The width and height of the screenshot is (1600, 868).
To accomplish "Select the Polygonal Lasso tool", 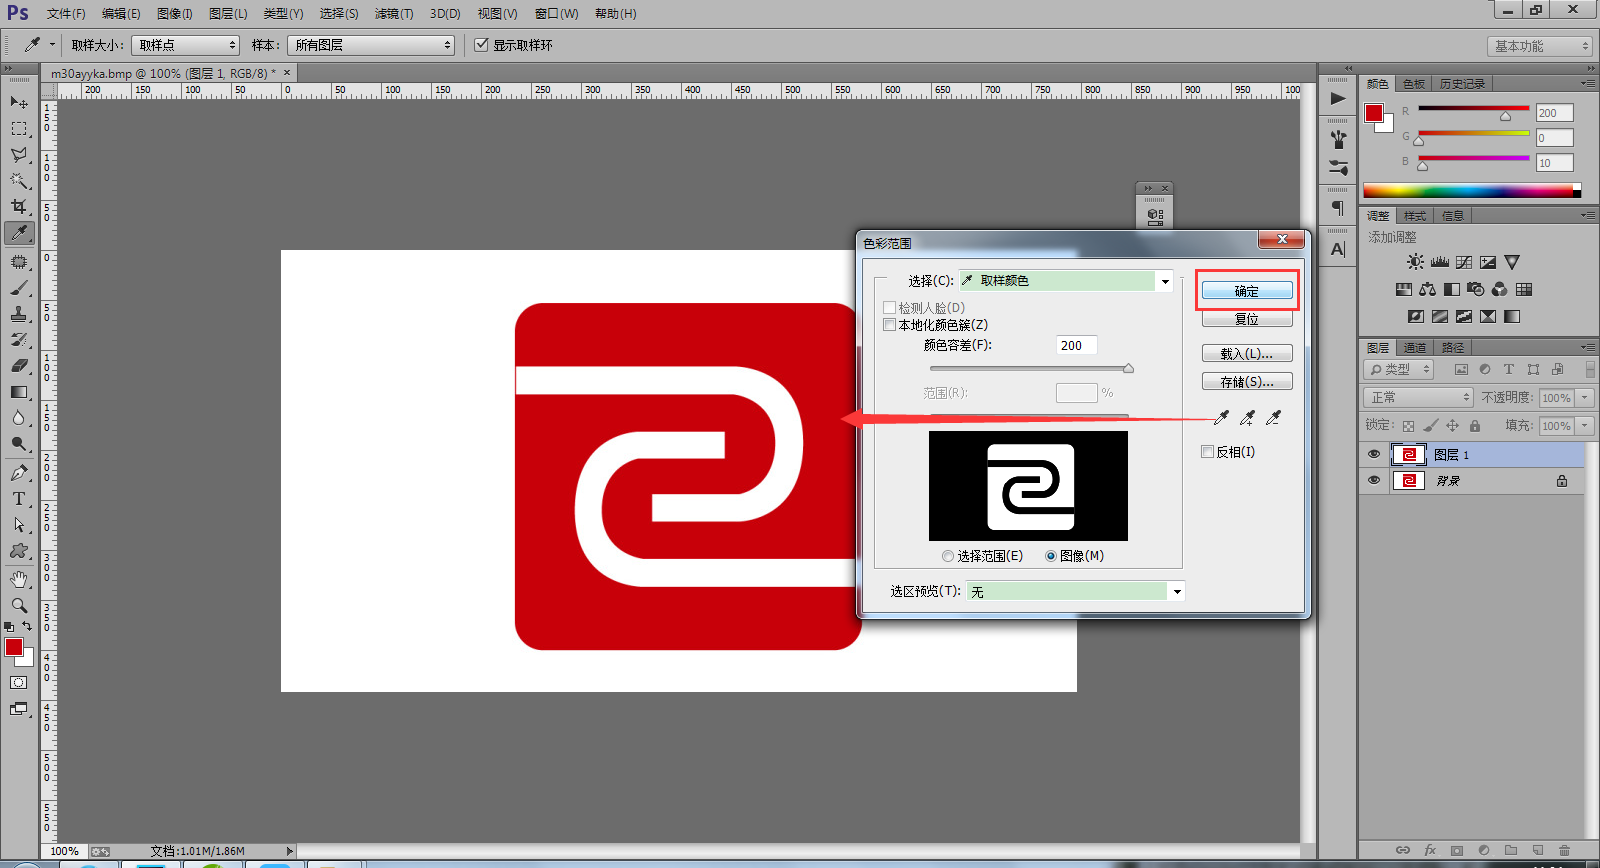I will tap(19, 155).
